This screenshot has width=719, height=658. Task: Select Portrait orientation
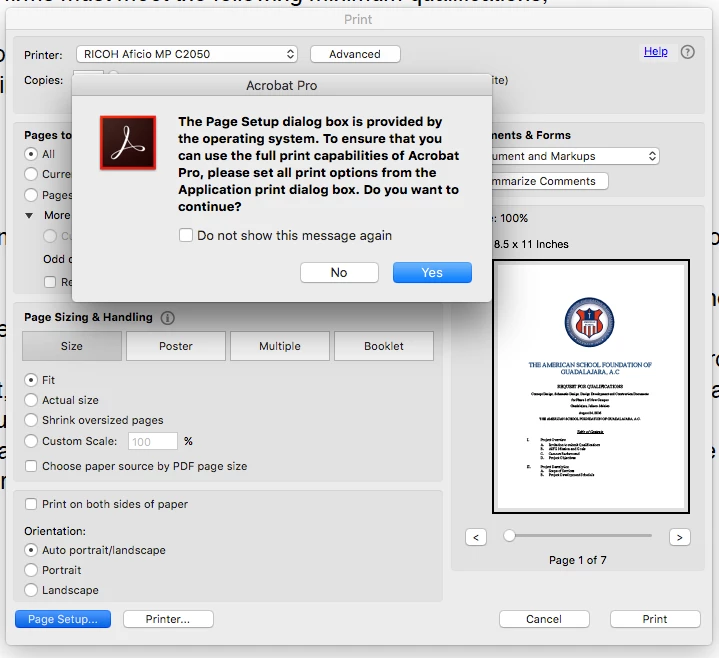click(x=31, y=570)
